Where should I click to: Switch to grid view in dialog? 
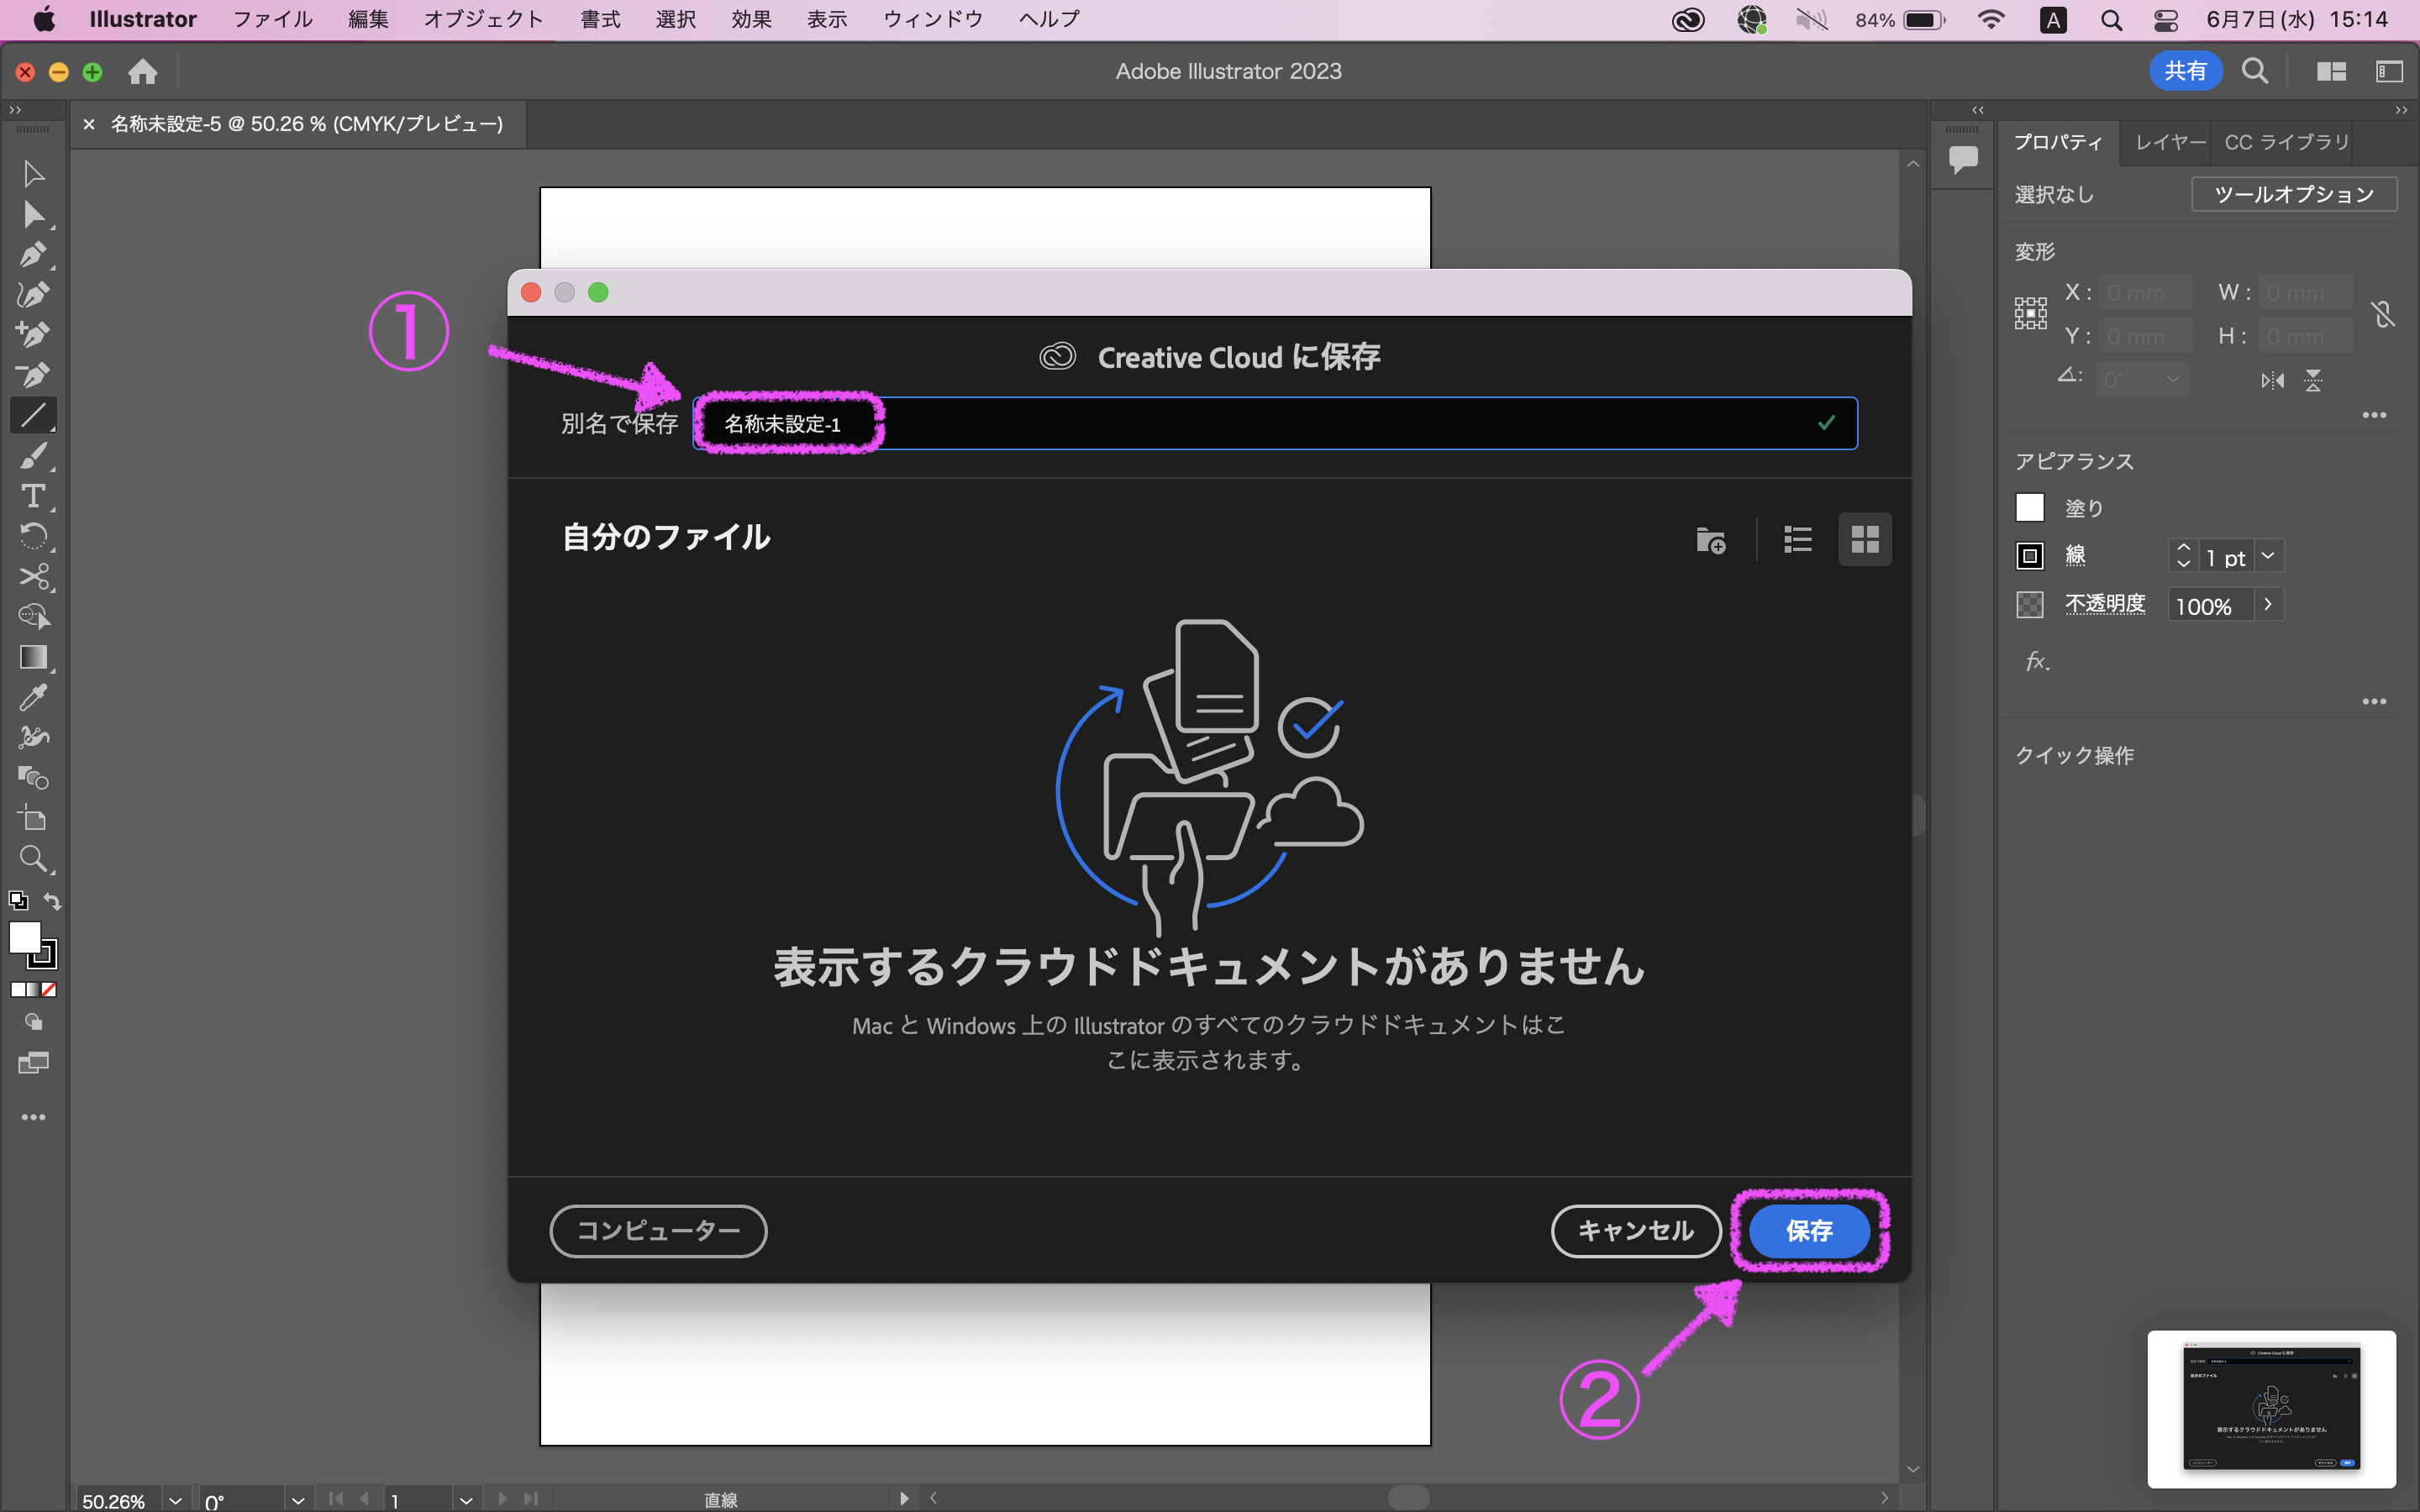[x=1865, y=540]
